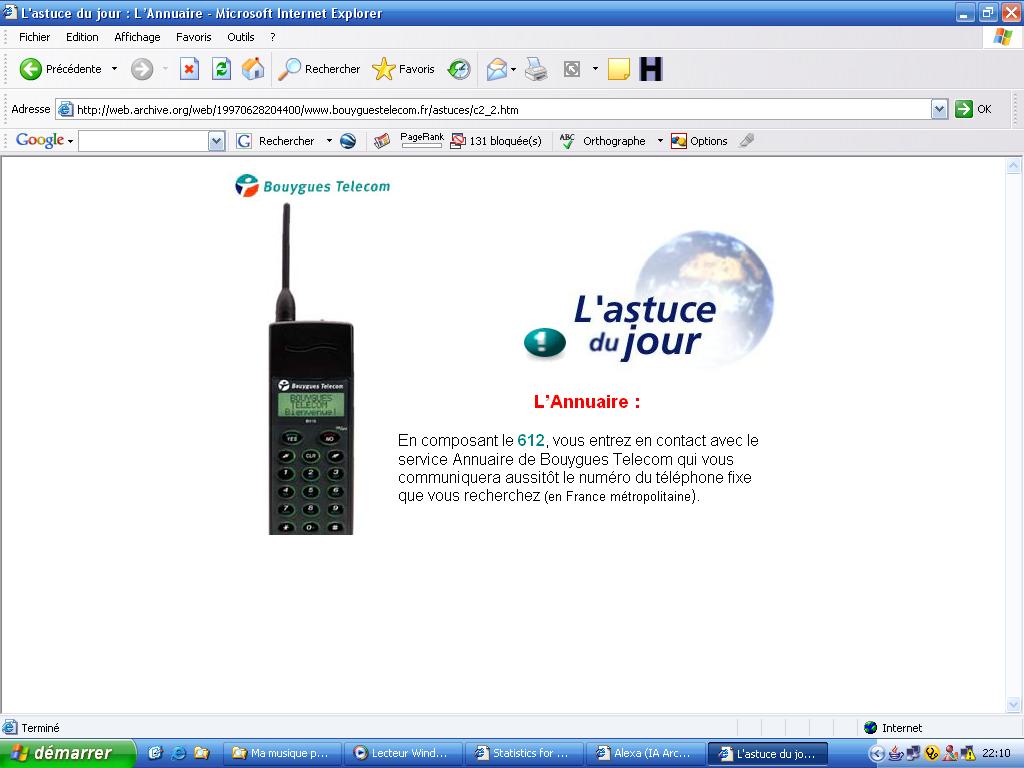1024x768 pixels.
Task: Open the History clock icon
Action: [x=459, y=69]
